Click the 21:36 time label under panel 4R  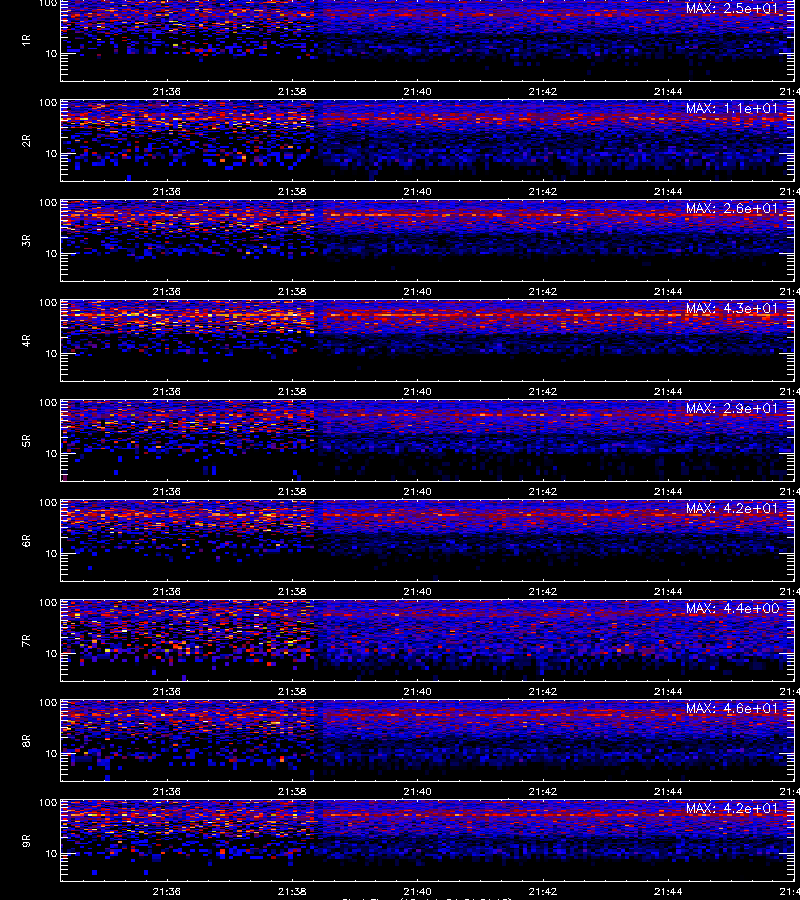(166, 391)
